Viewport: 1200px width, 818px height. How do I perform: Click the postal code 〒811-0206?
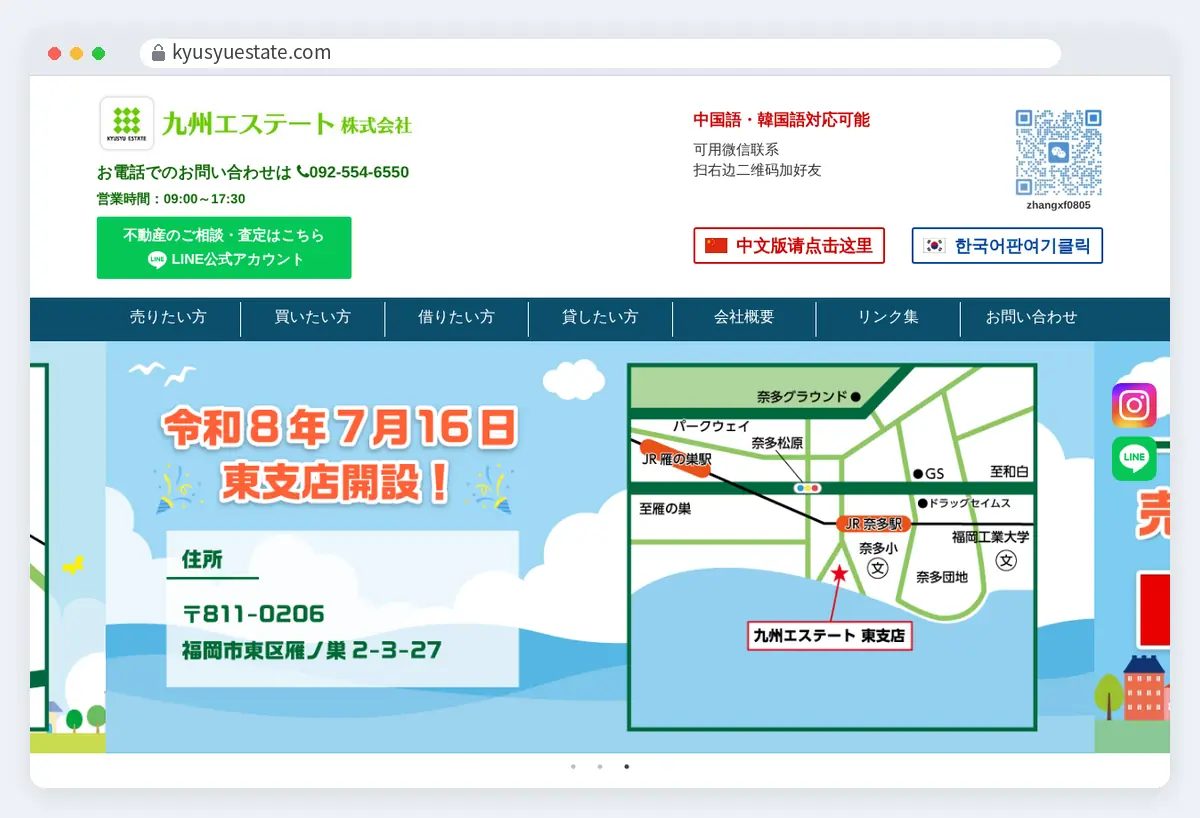[254, 613]
